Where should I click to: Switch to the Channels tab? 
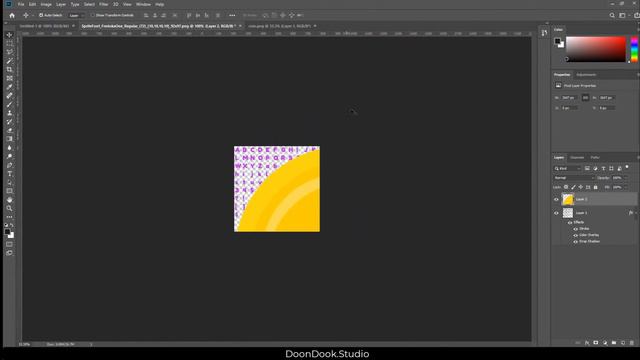[577, 158]
